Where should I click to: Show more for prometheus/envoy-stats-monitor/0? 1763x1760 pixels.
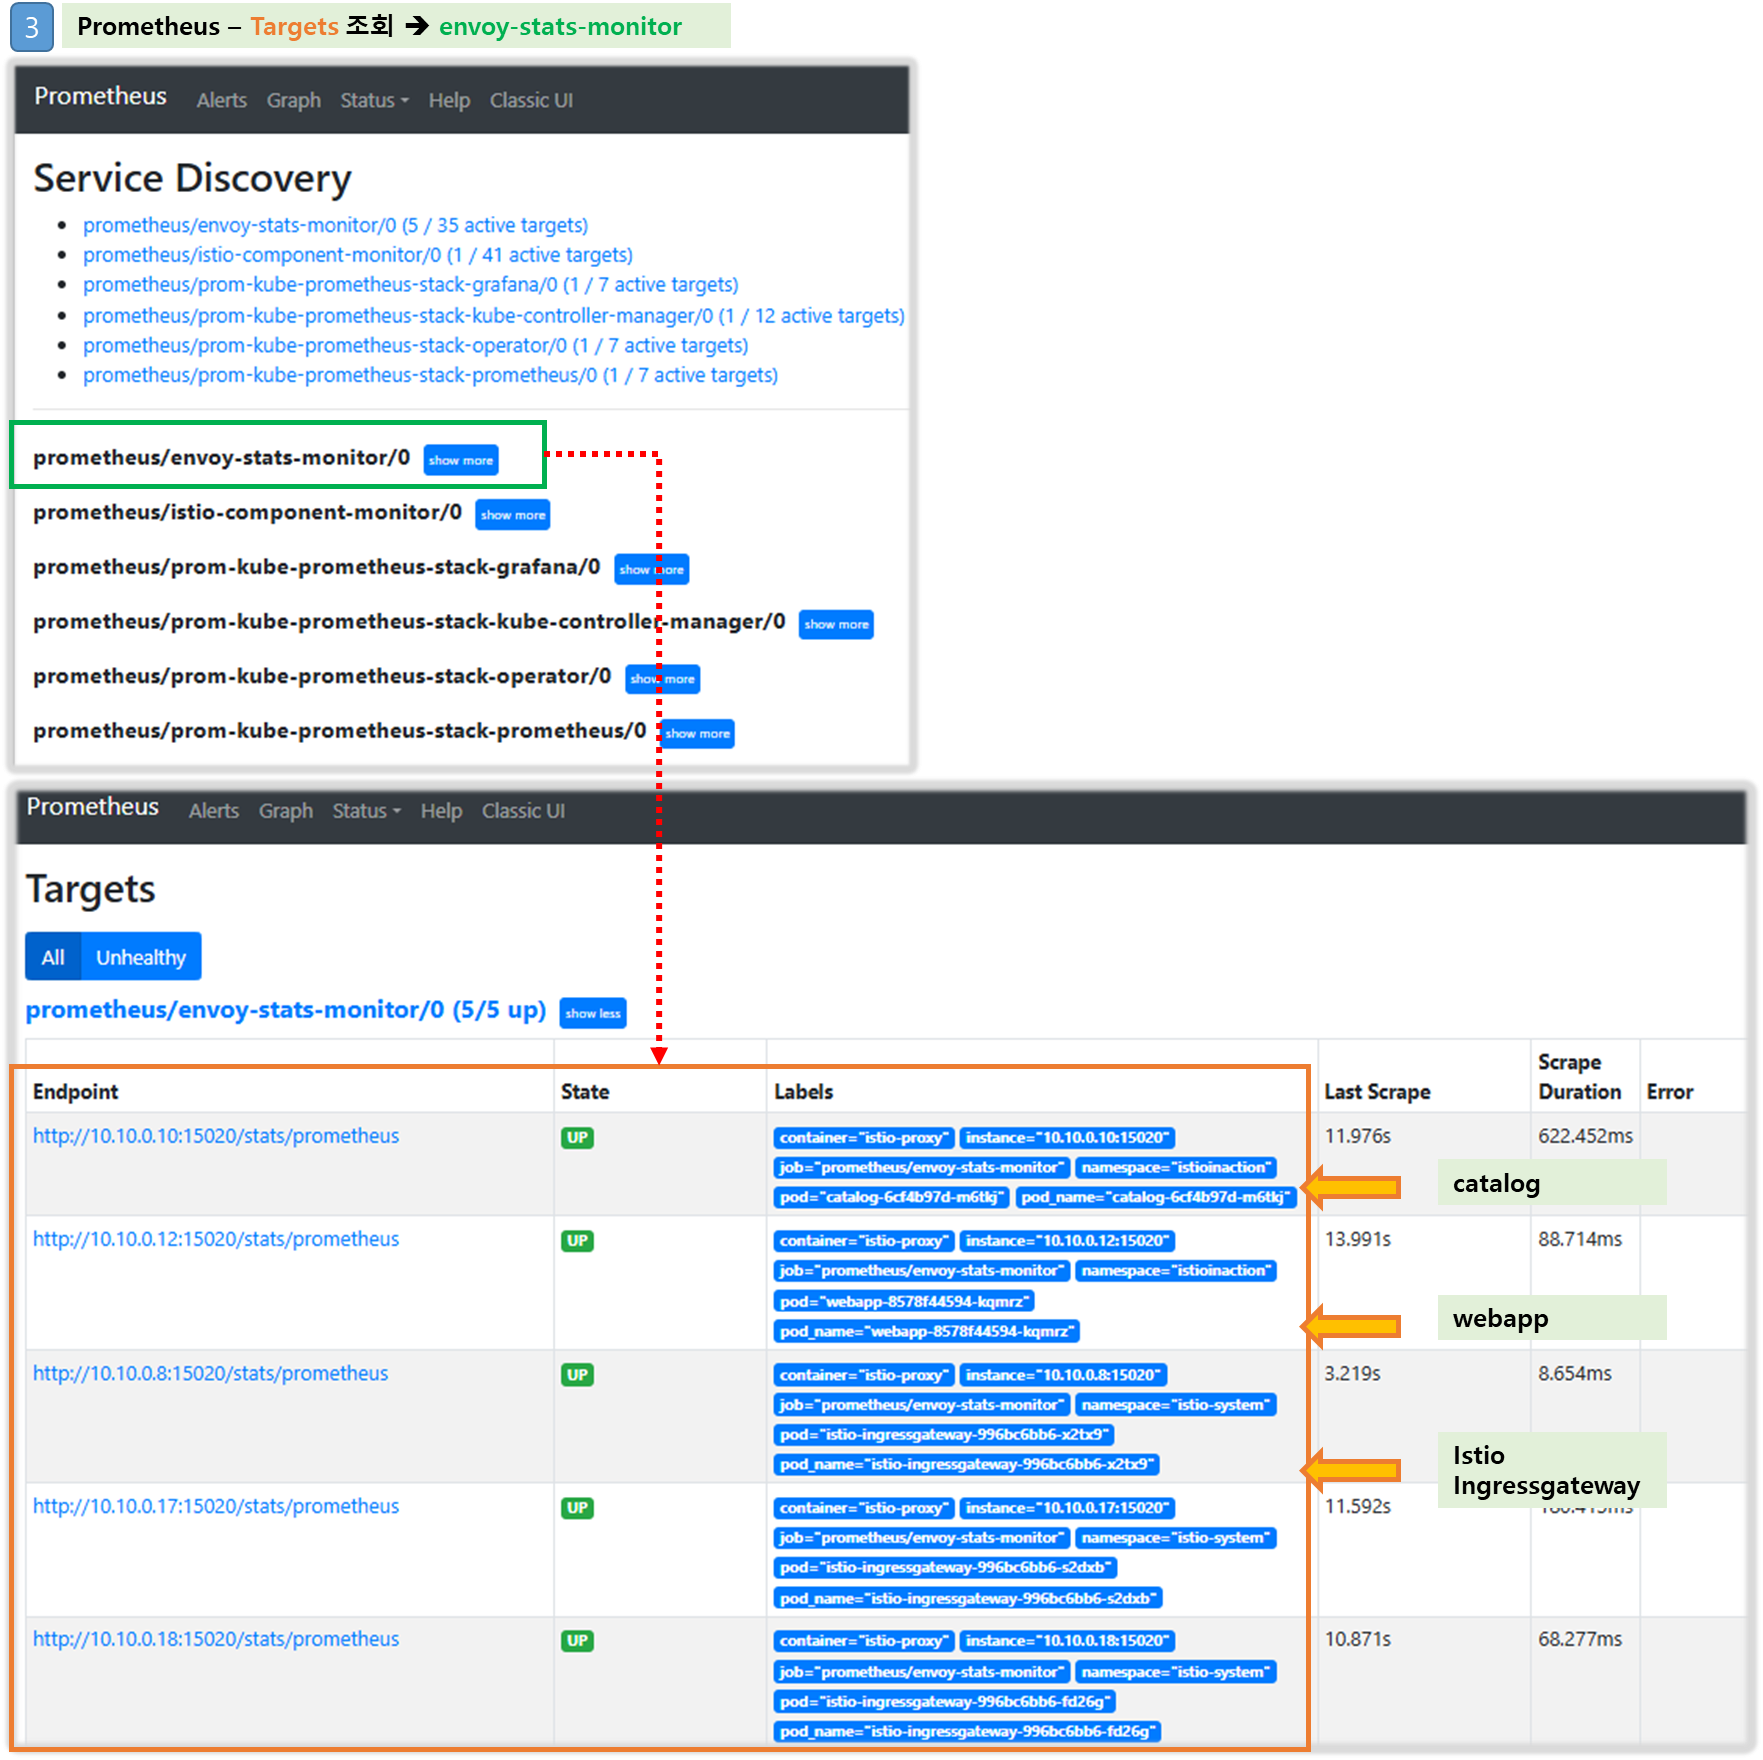(x=461, y=460)
